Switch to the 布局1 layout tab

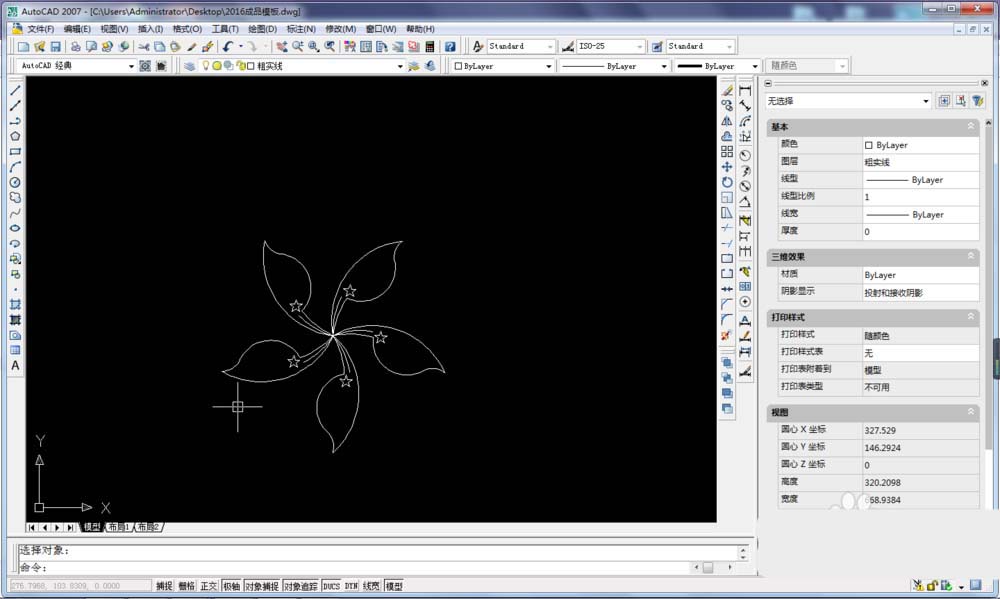pyautogui.click(x=117, y=525)
